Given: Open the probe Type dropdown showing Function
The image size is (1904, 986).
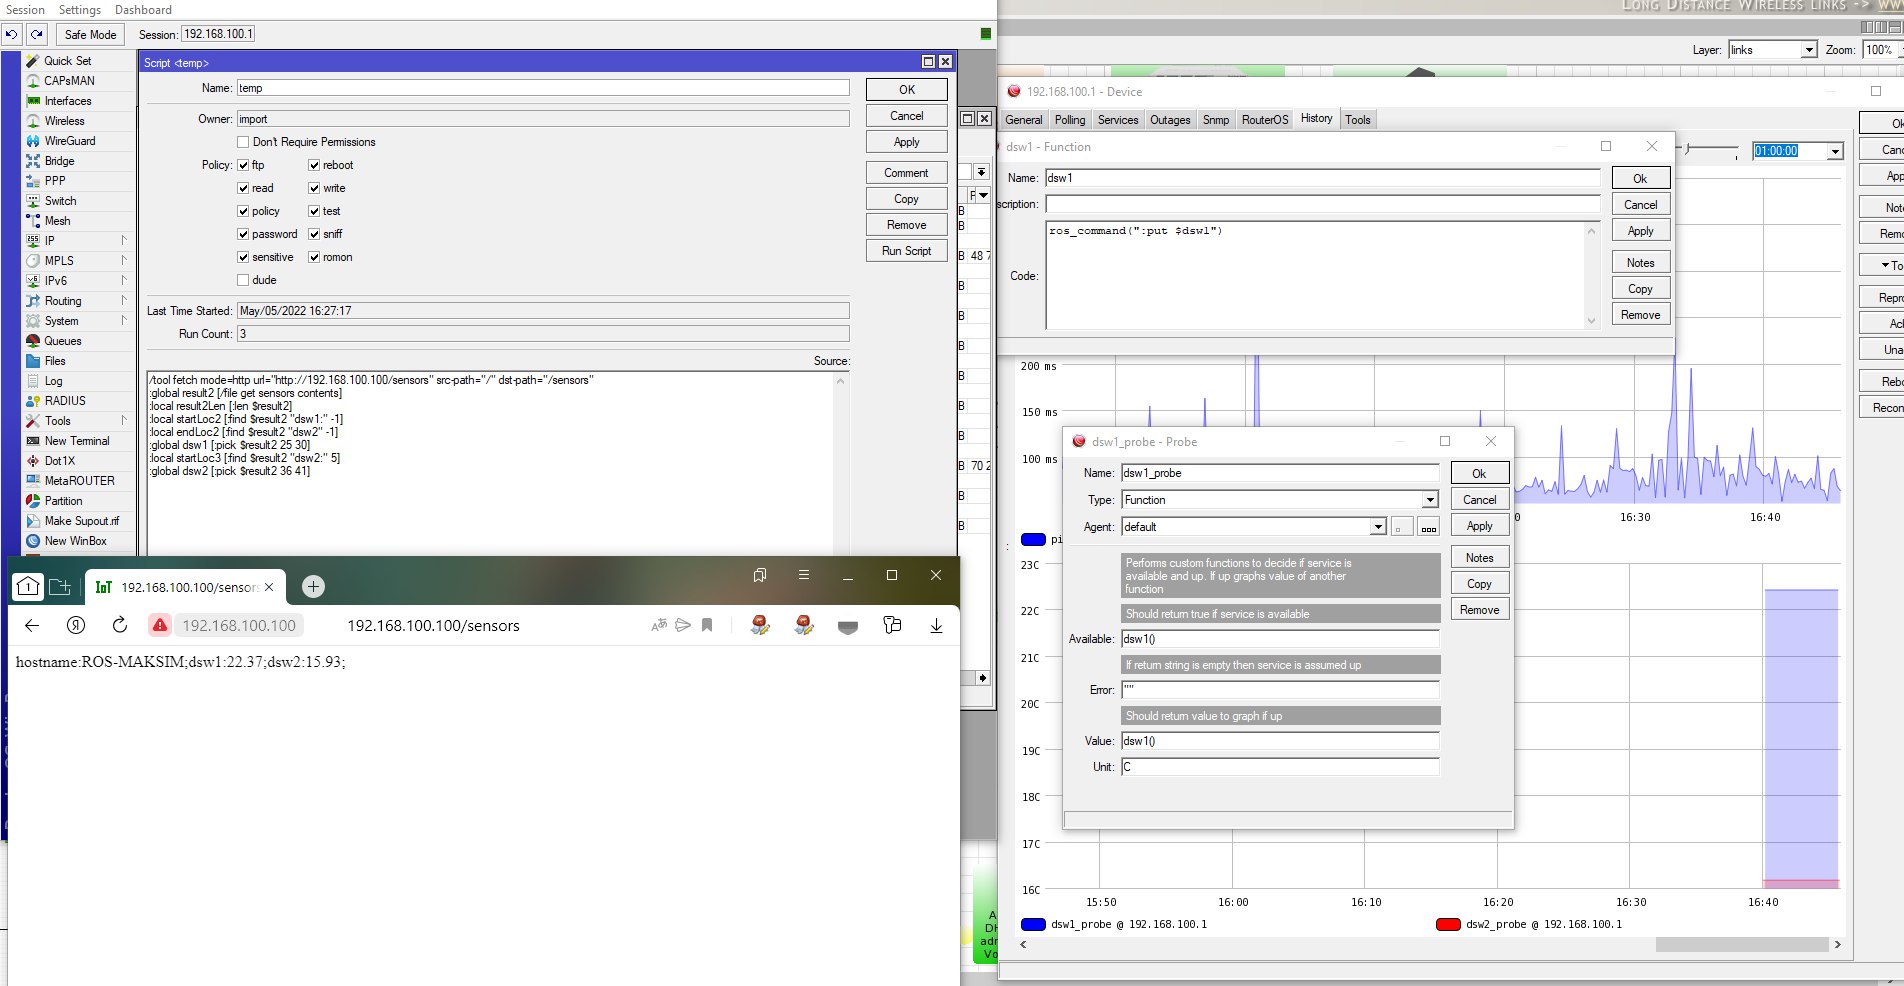Looking at the screenshot, I should [x=1430, y=500].
